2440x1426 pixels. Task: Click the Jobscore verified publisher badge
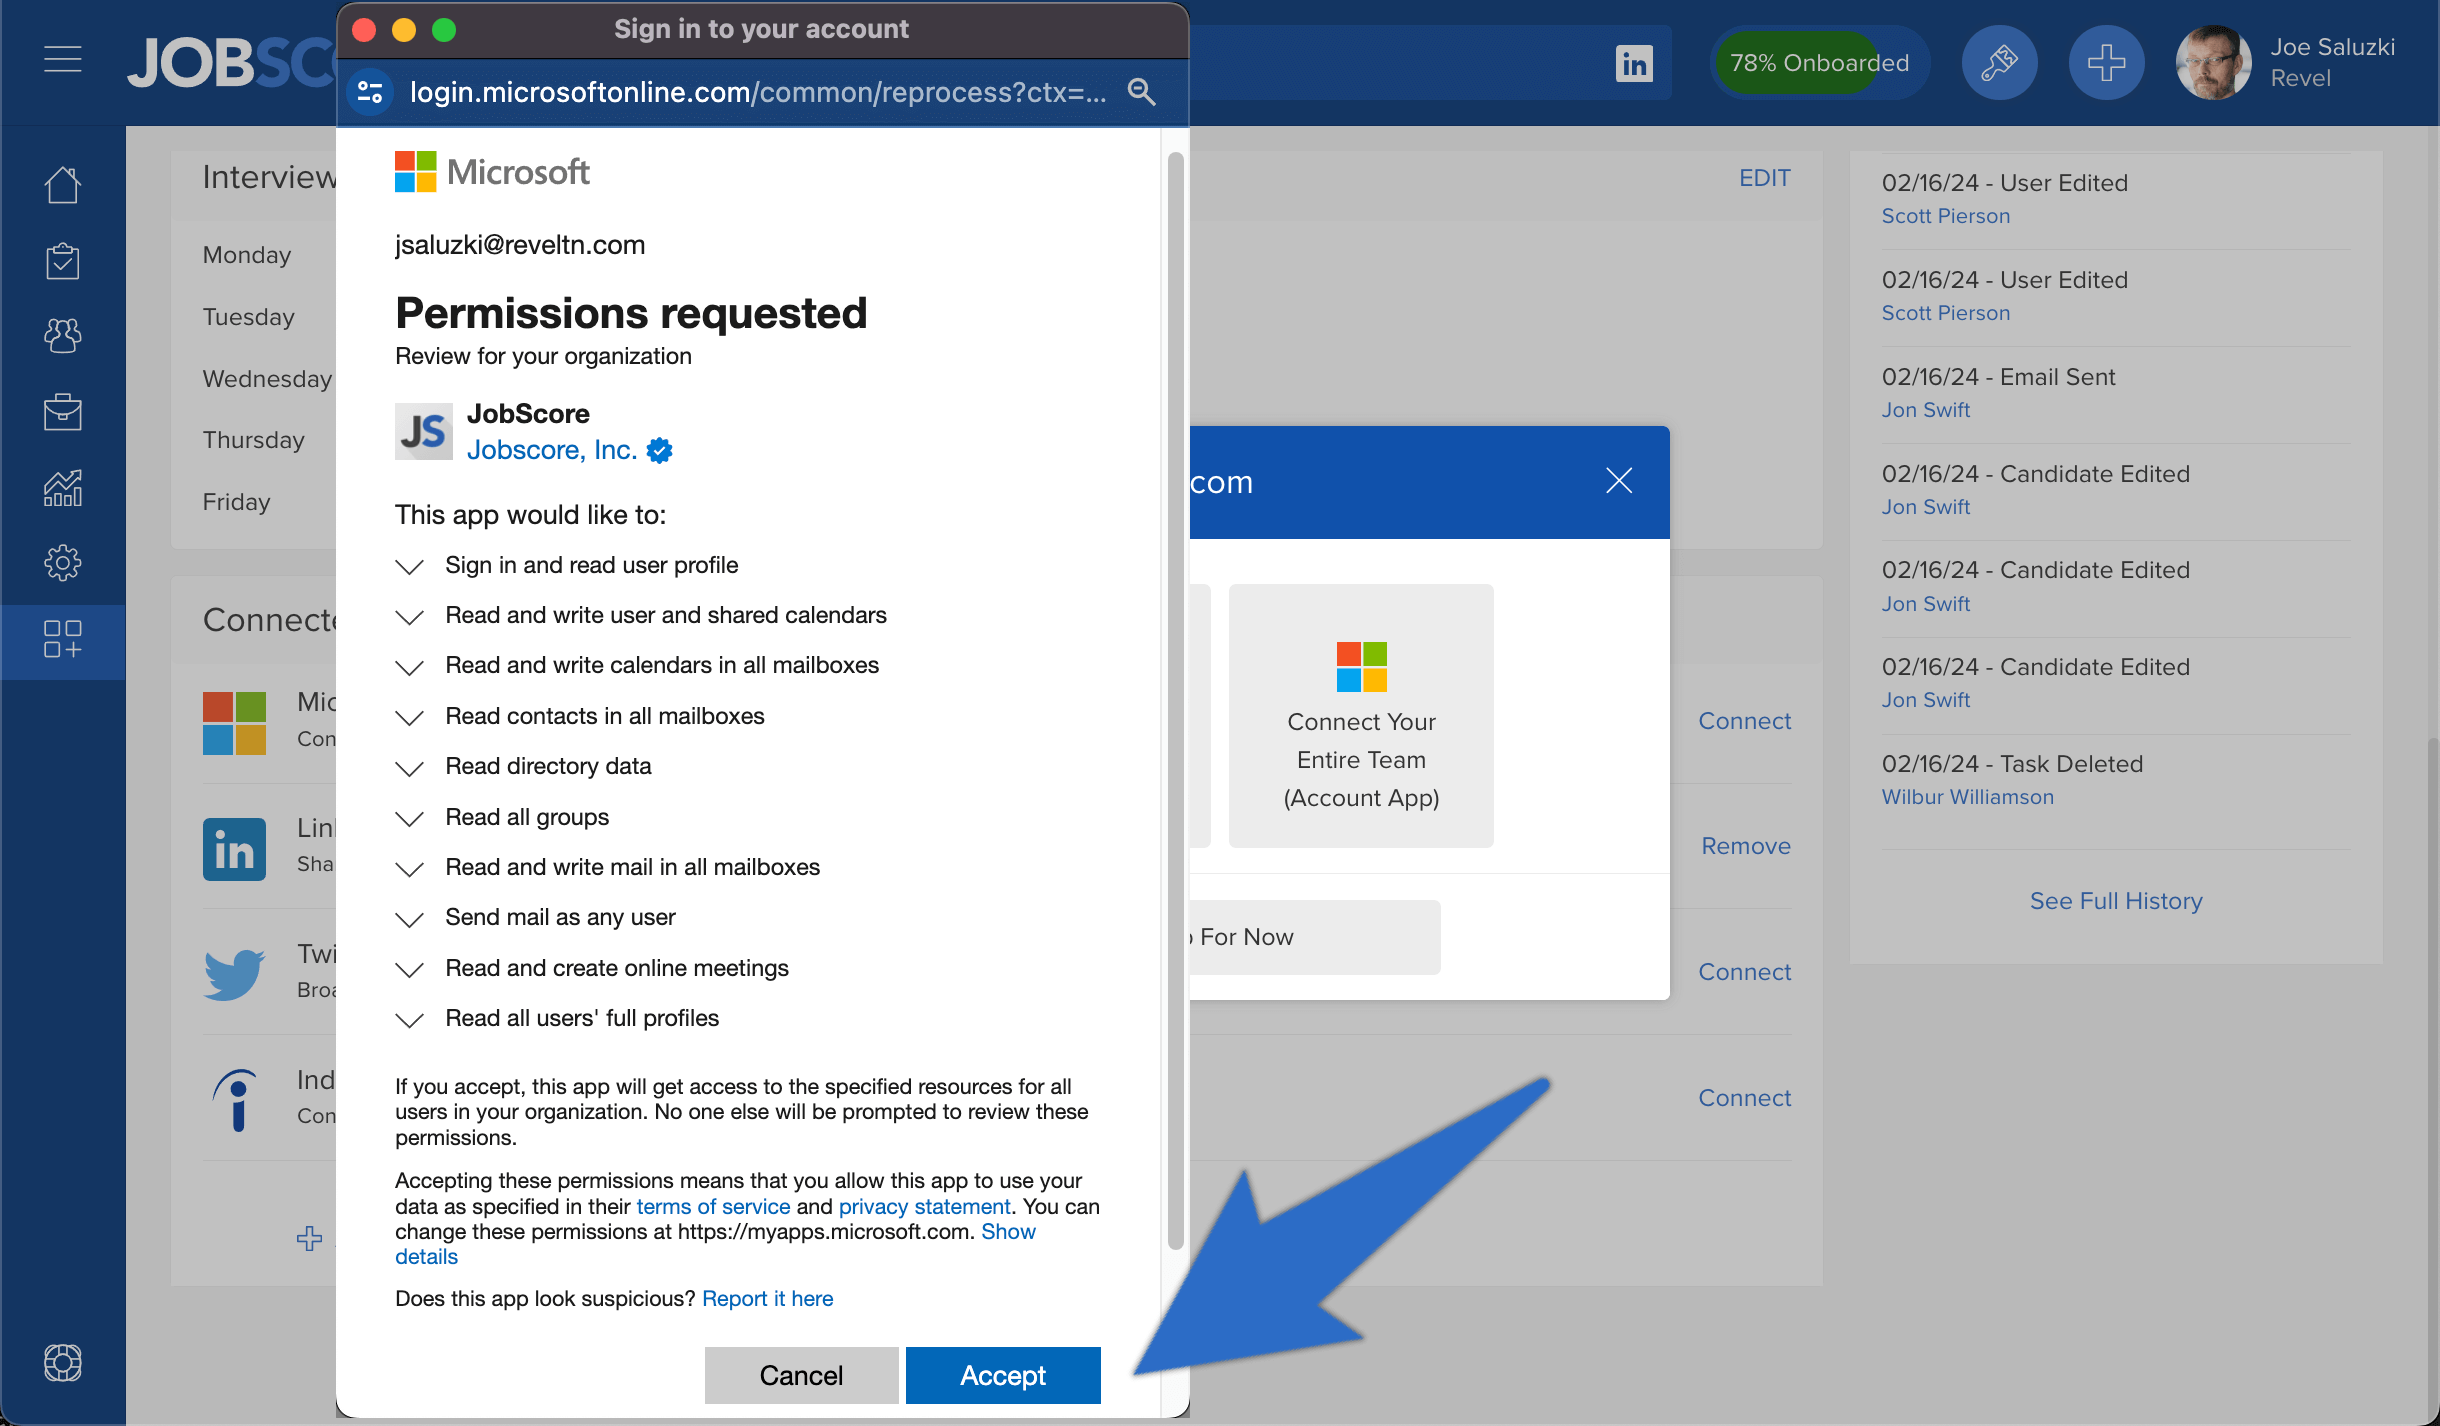click(659, 451)
